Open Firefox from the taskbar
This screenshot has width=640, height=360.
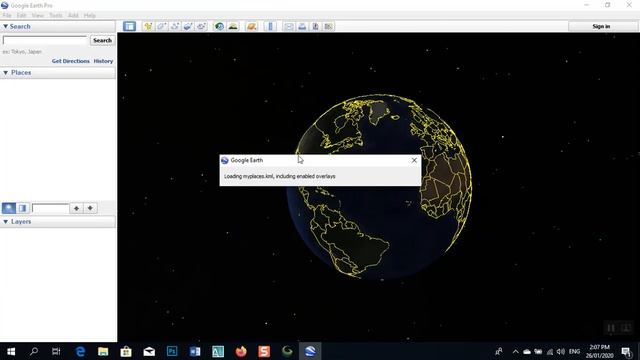(x=241, y=351)
